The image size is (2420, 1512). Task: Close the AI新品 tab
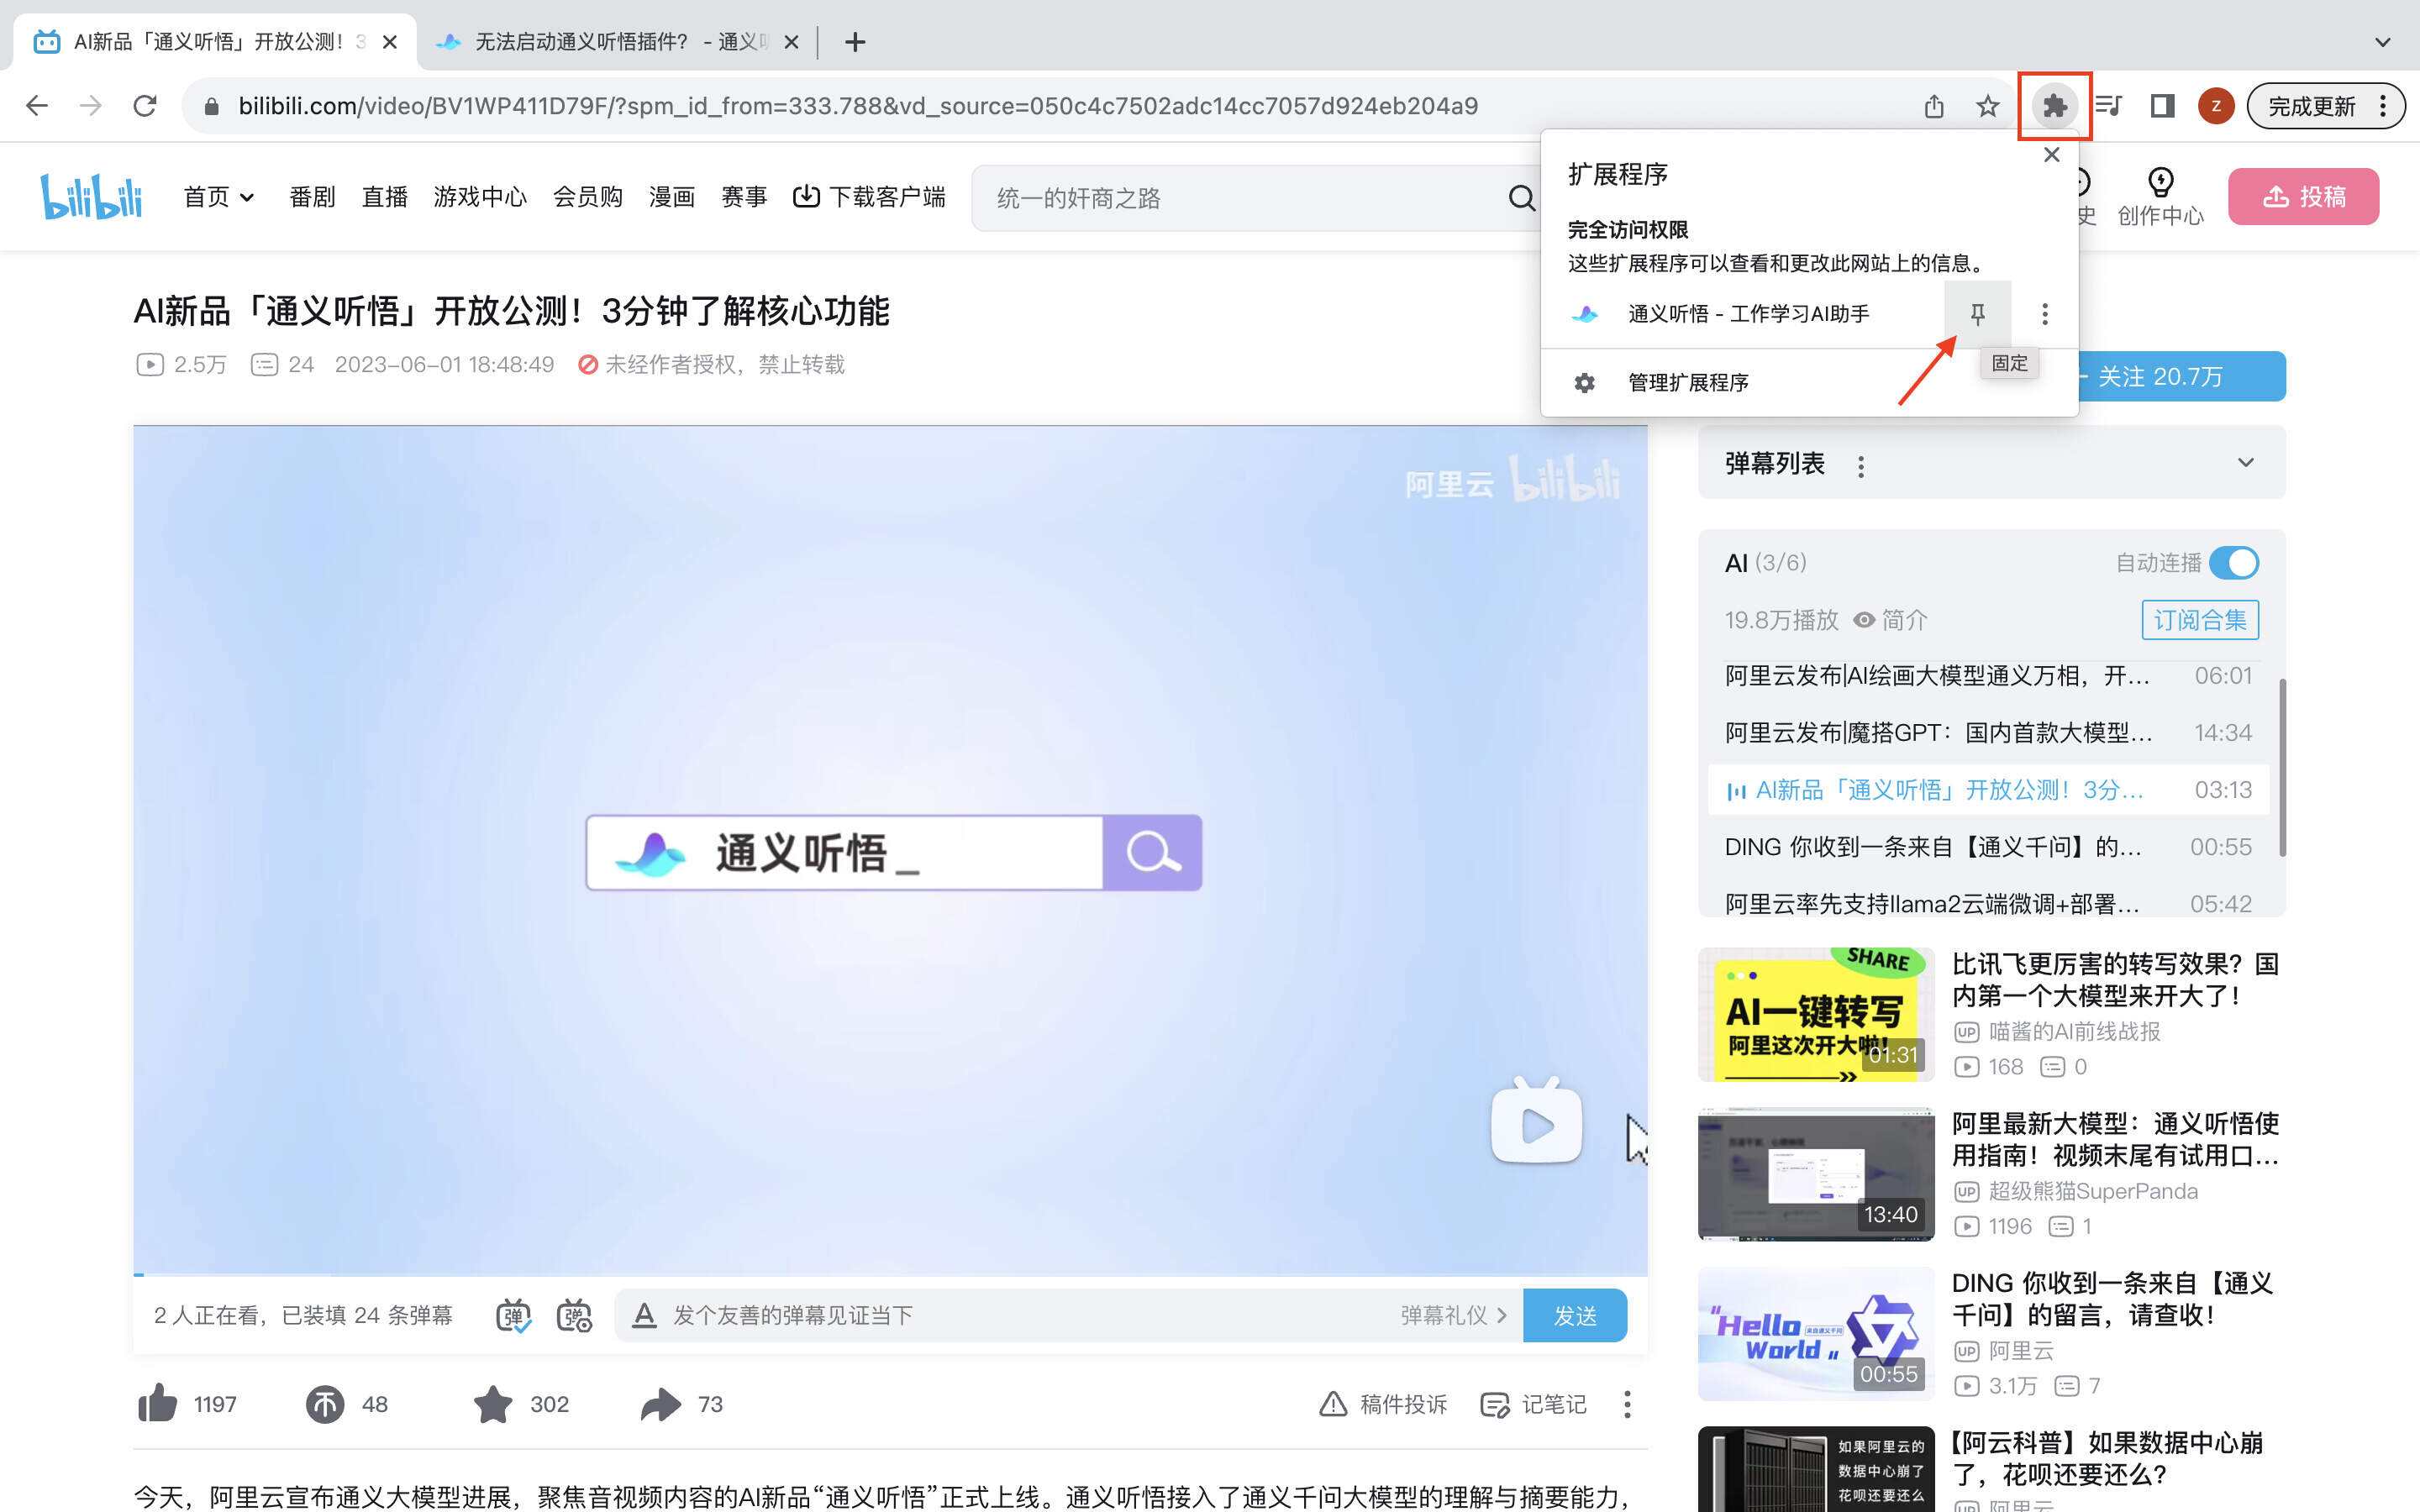pyautogui.click(x=390, y=42)
